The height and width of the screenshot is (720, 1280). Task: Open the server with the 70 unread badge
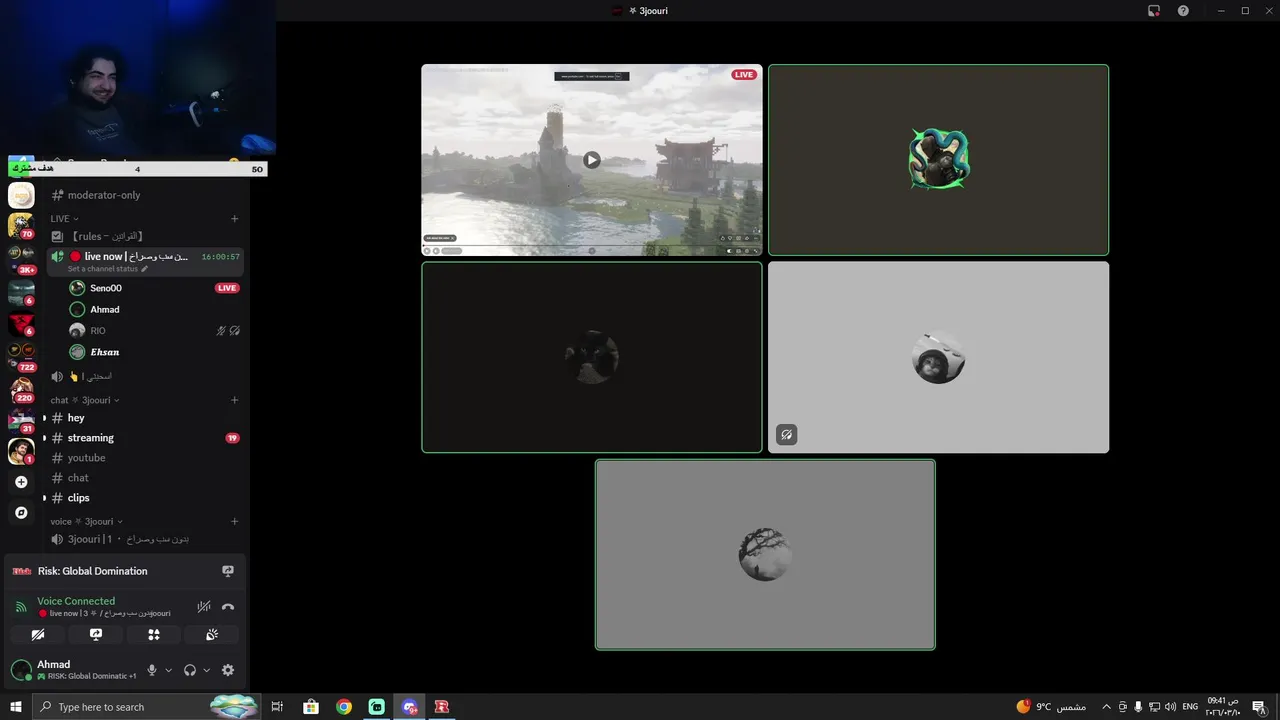tap(21, 225)
